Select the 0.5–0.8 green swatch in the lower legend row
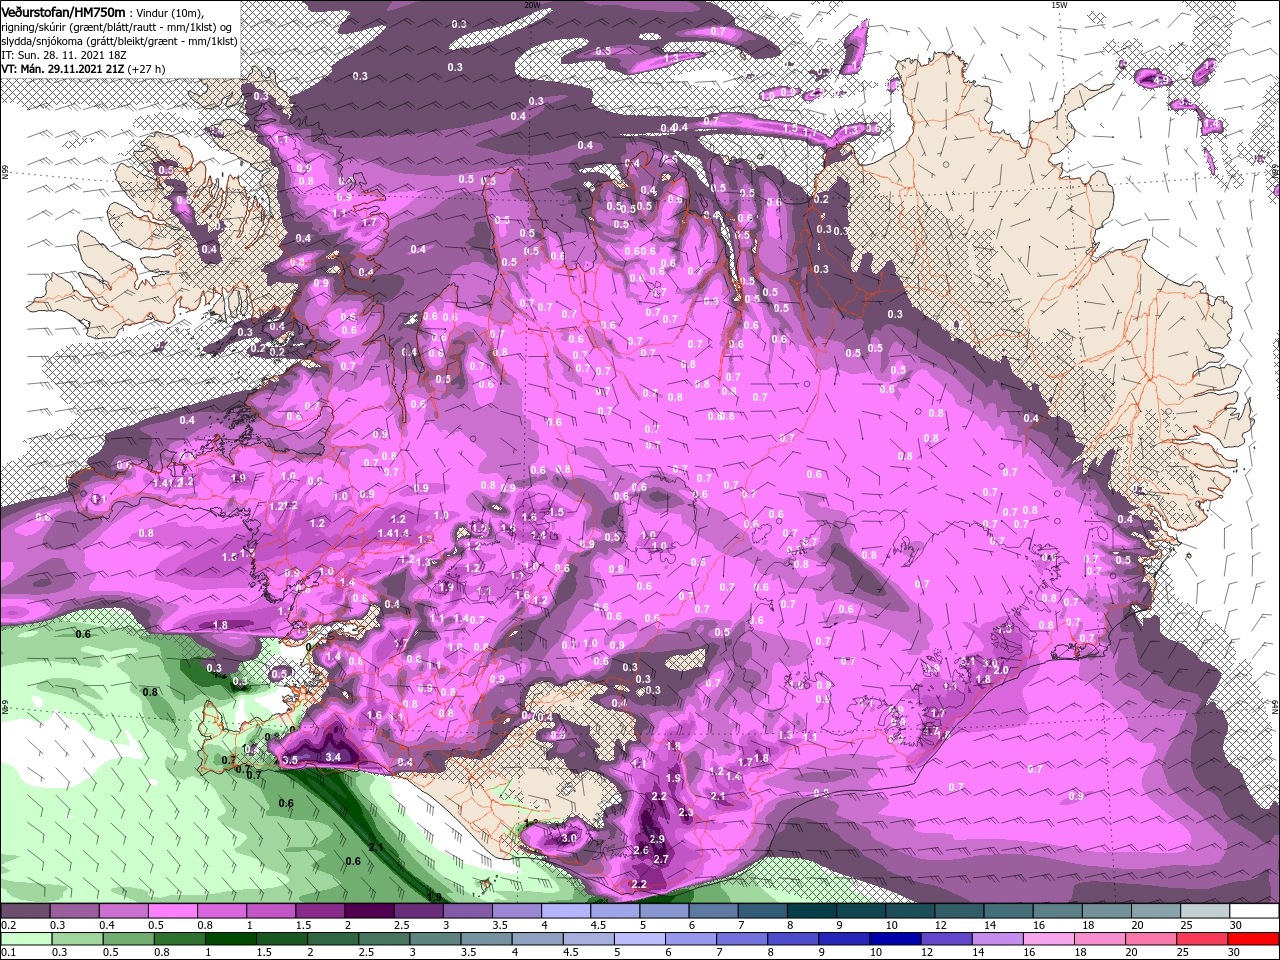Image resolution: width=1280 pixels, height=960 pixels. tap(131, 939)
